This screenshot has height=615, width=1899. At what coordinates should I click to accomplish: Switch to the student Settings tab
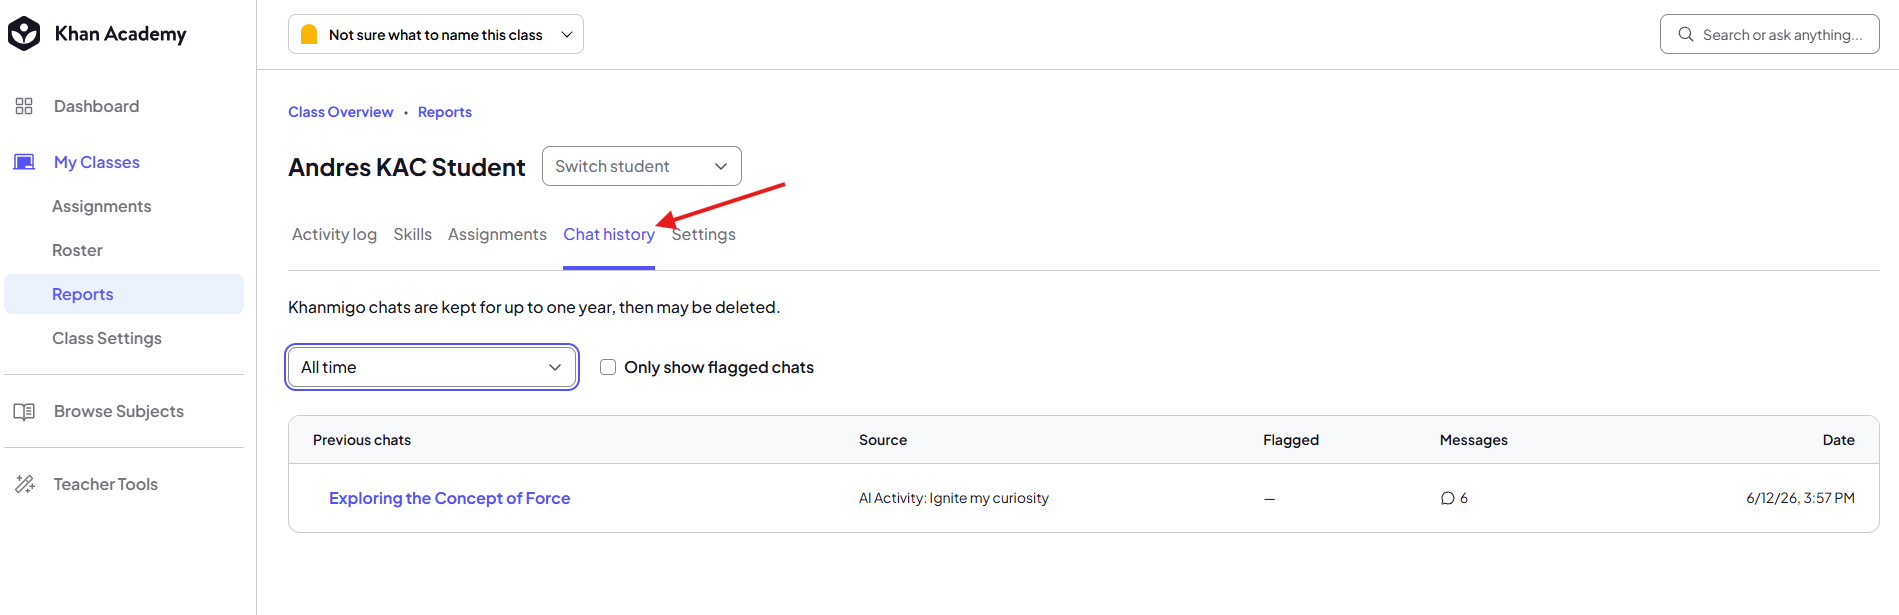click(704, 234)
